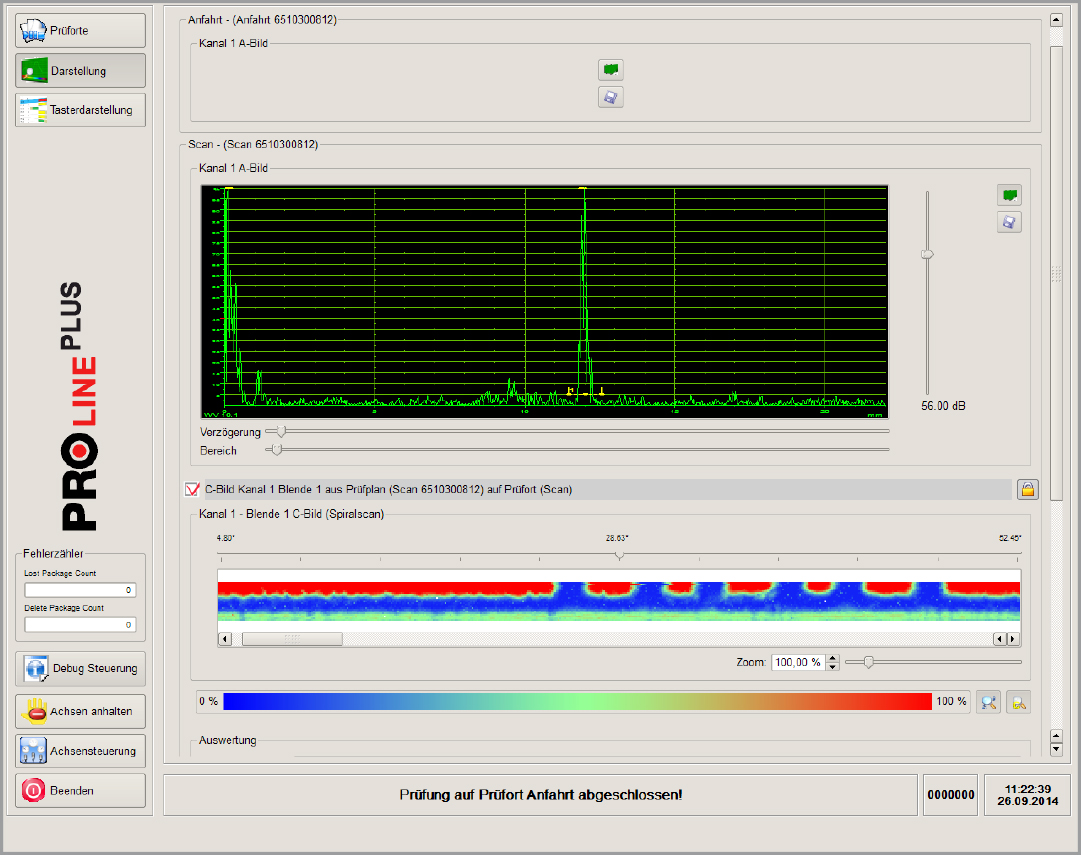Click the 56.00 dB label
This screenshot has width=1081, height=855.
943,406
